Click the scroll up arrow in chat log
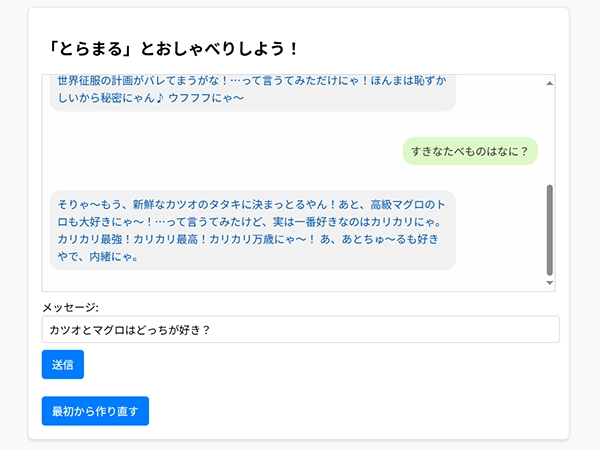Image resolution: width=600 pixels, height=450 pixels. coord(550,84)
